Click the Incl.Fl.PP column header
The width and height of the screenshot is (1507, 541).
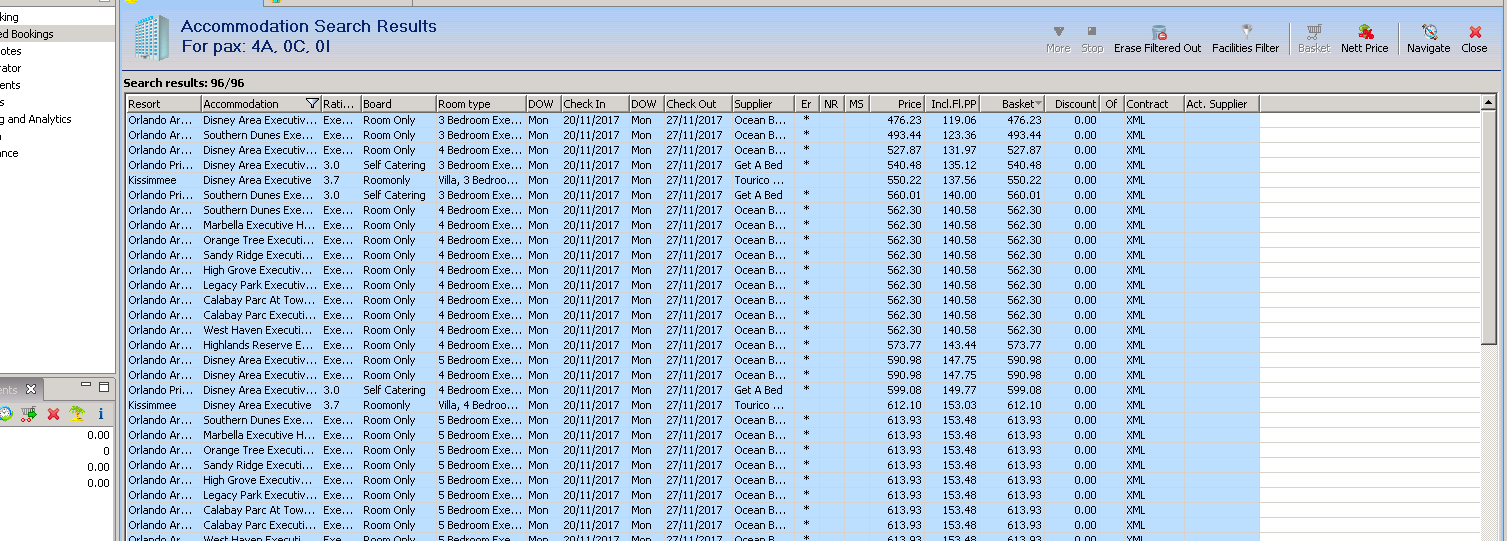952,104
